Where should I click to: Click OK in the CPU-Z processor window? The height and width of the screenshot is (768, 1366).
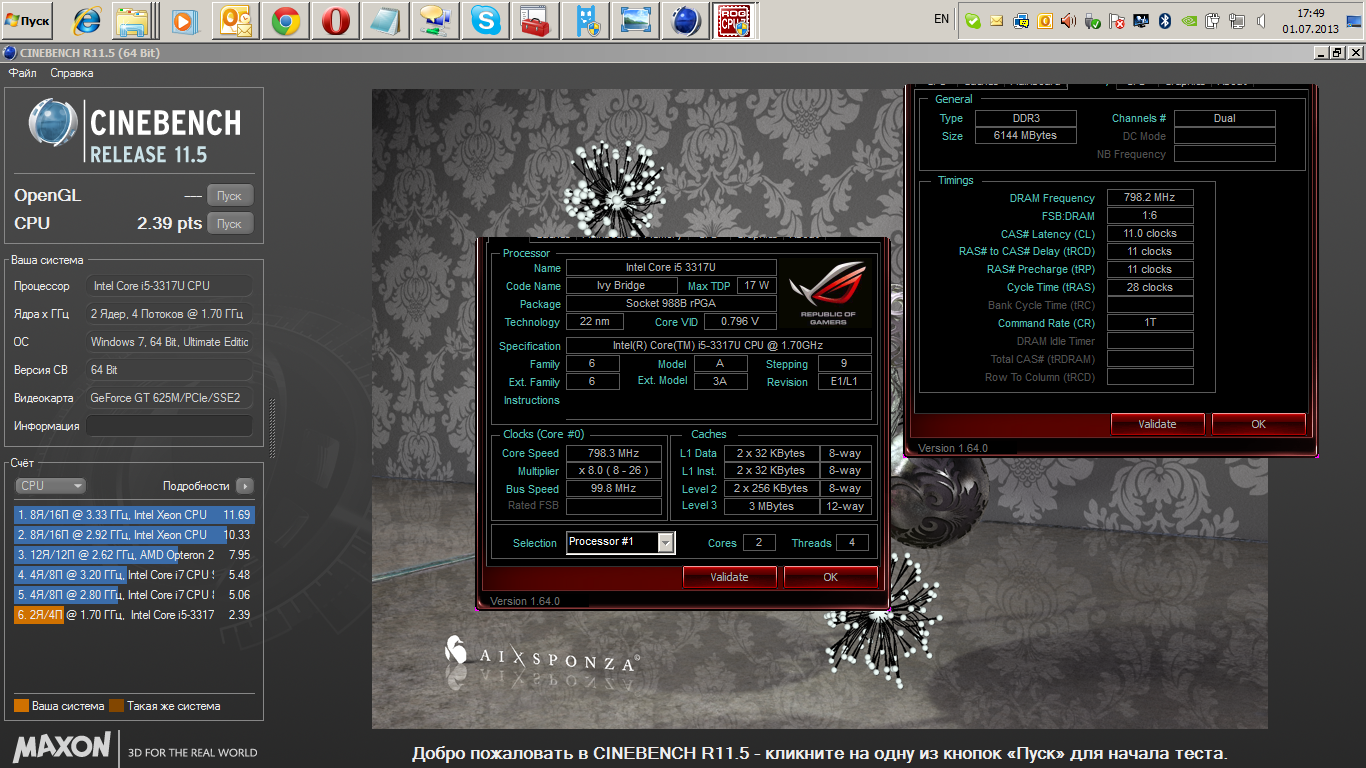pyautogui.click(x=830, y=577)
